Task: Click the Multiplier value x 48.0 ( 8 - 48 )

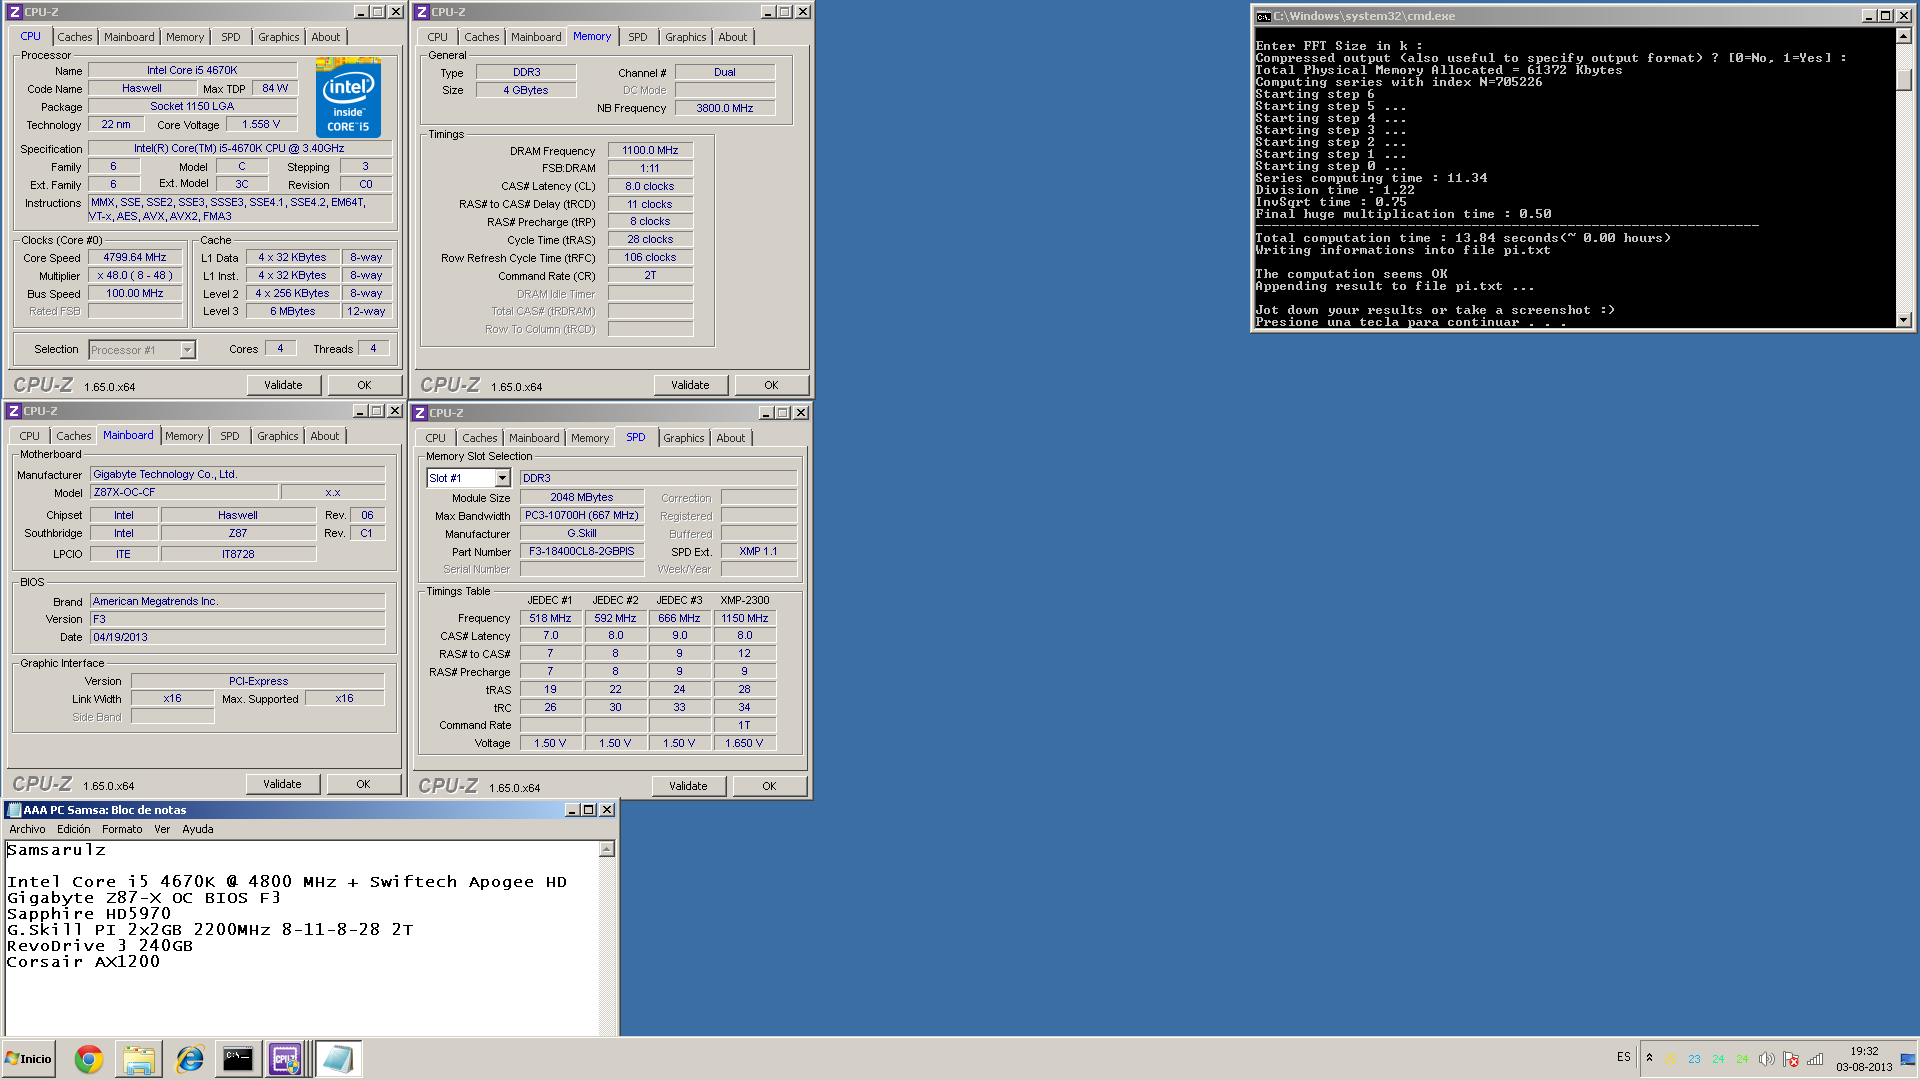Action: [135, 275]
